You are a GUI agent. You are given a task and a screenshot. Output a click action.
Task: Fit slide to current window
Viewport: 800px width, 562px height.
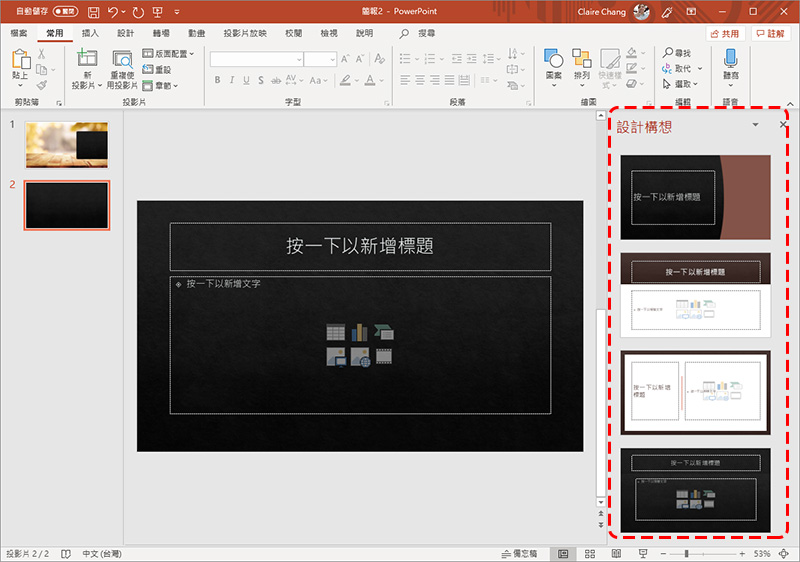(784, 554)
